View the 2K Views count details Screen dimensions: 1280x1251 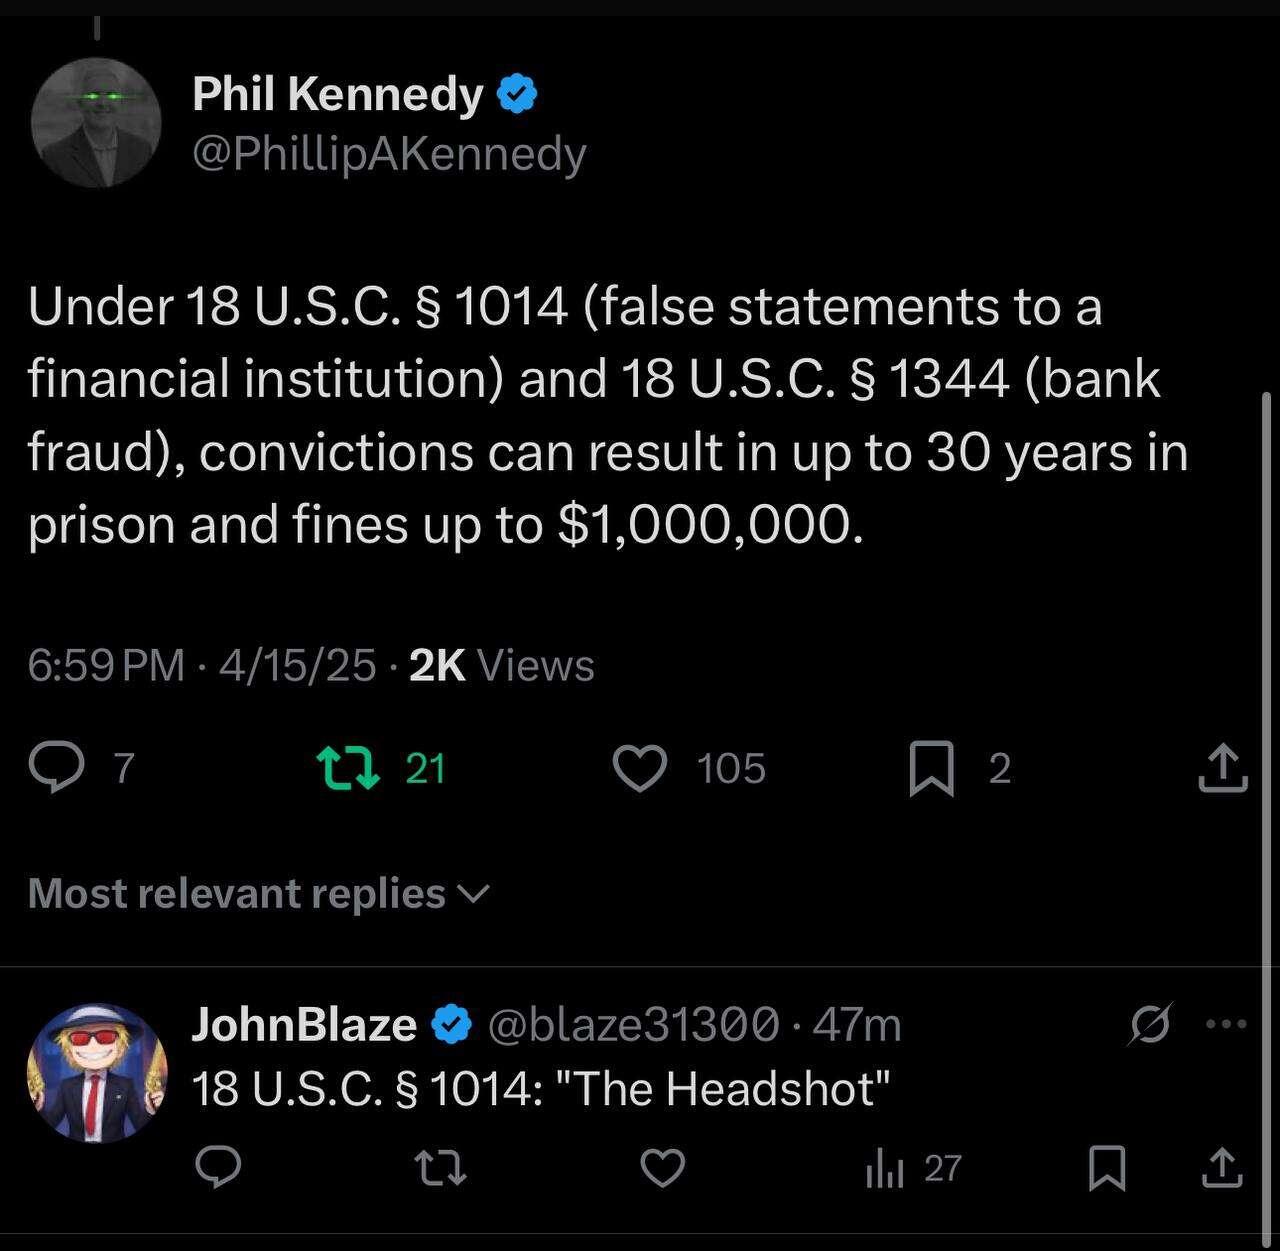click(501, 665)
